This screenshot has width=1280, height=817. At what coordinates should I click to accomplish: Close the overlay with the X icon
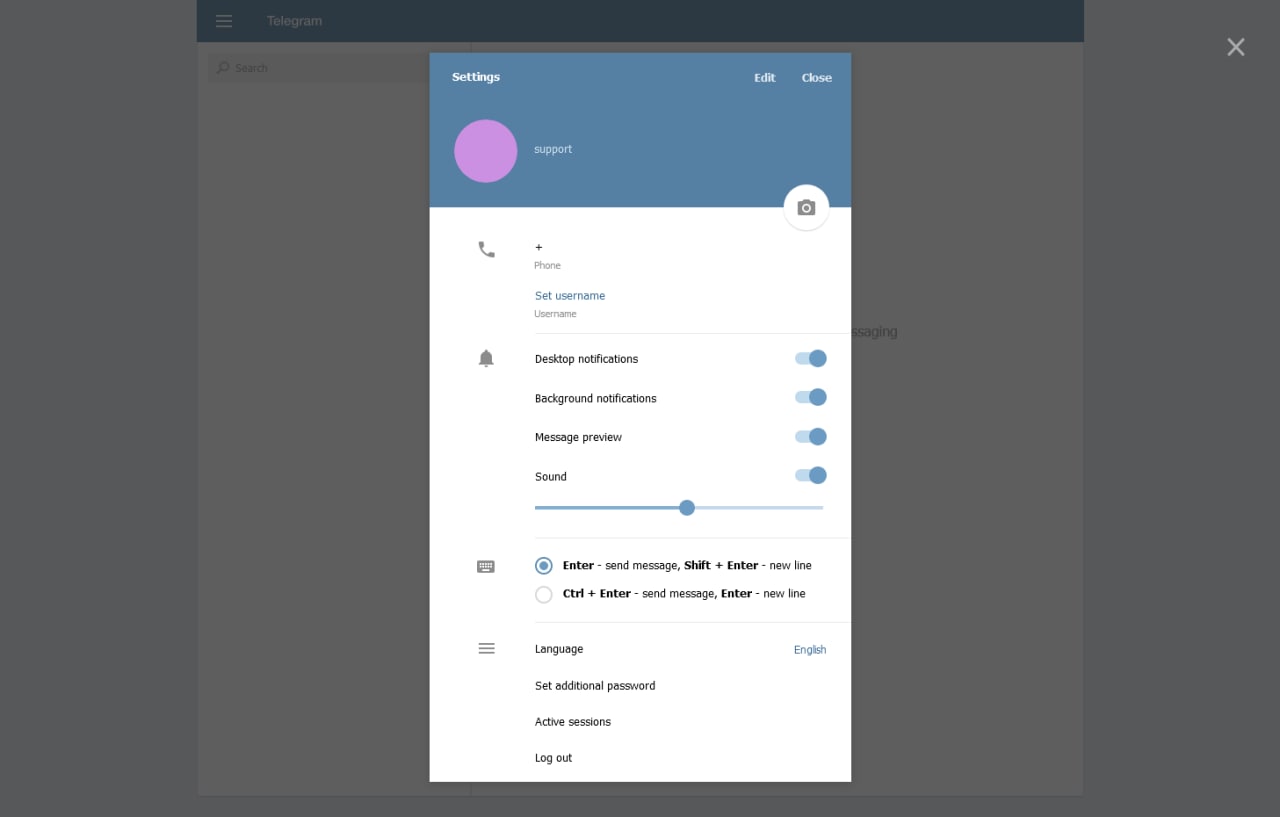pyautogui.click(x=1236, y=47)
